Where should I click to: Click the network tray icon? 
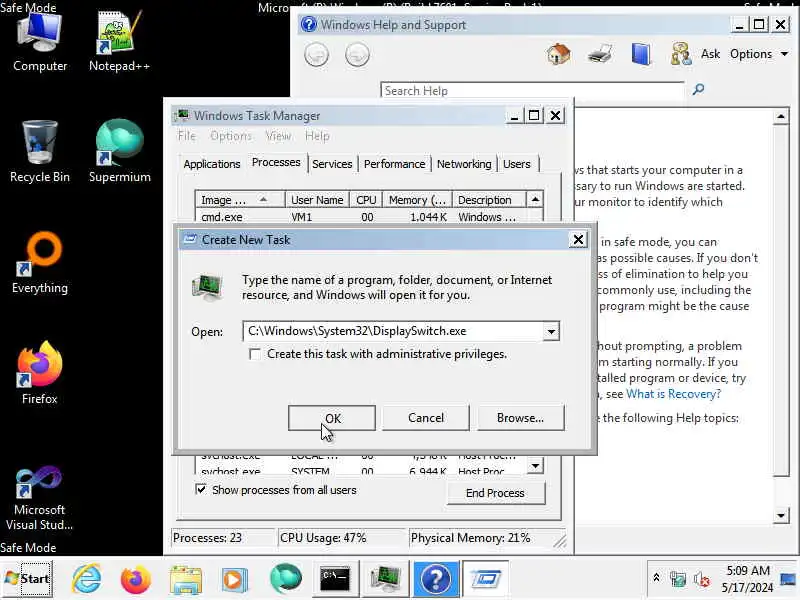click(678, 579)
